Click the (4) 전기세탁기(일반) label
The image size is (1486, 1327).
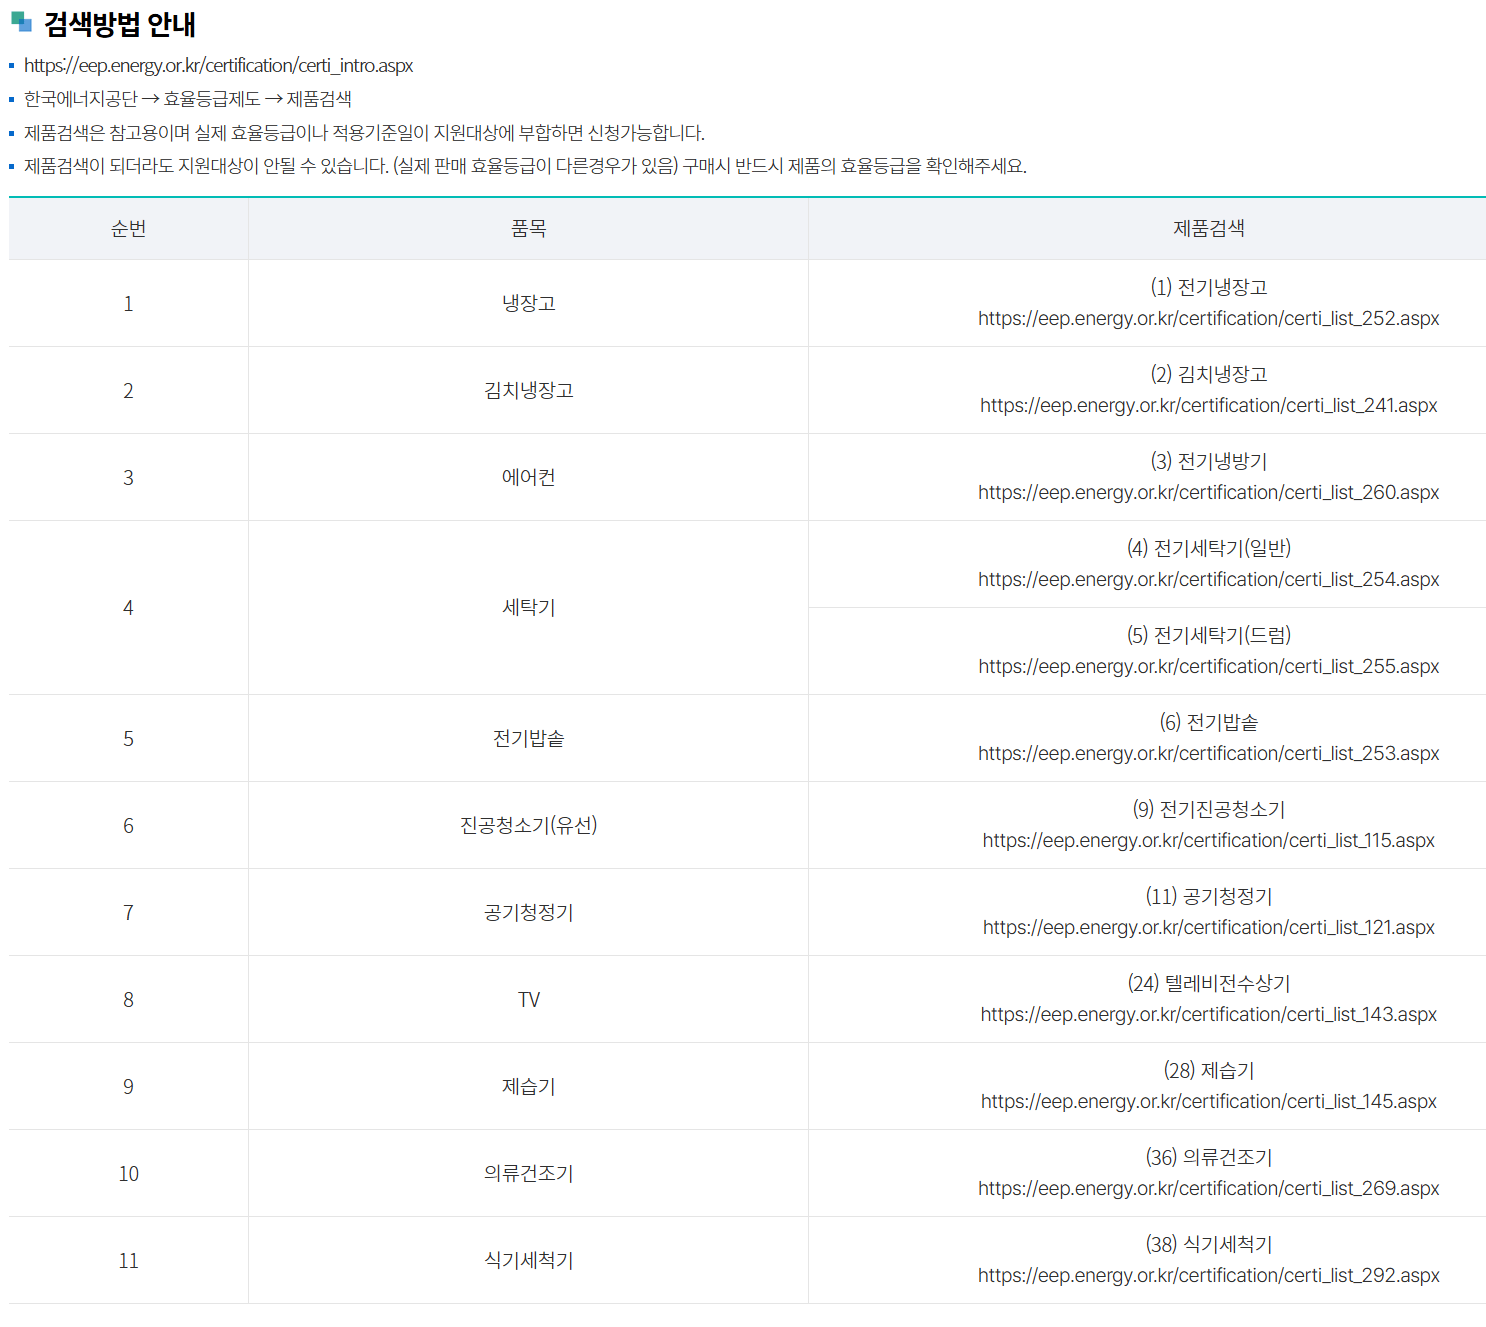1208,548
